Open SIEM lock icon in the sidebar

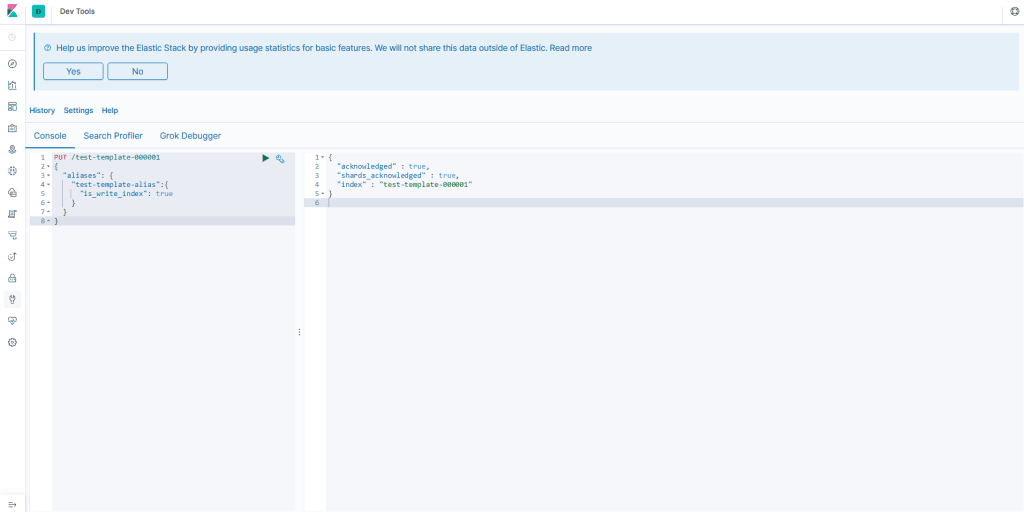[12, 278]
